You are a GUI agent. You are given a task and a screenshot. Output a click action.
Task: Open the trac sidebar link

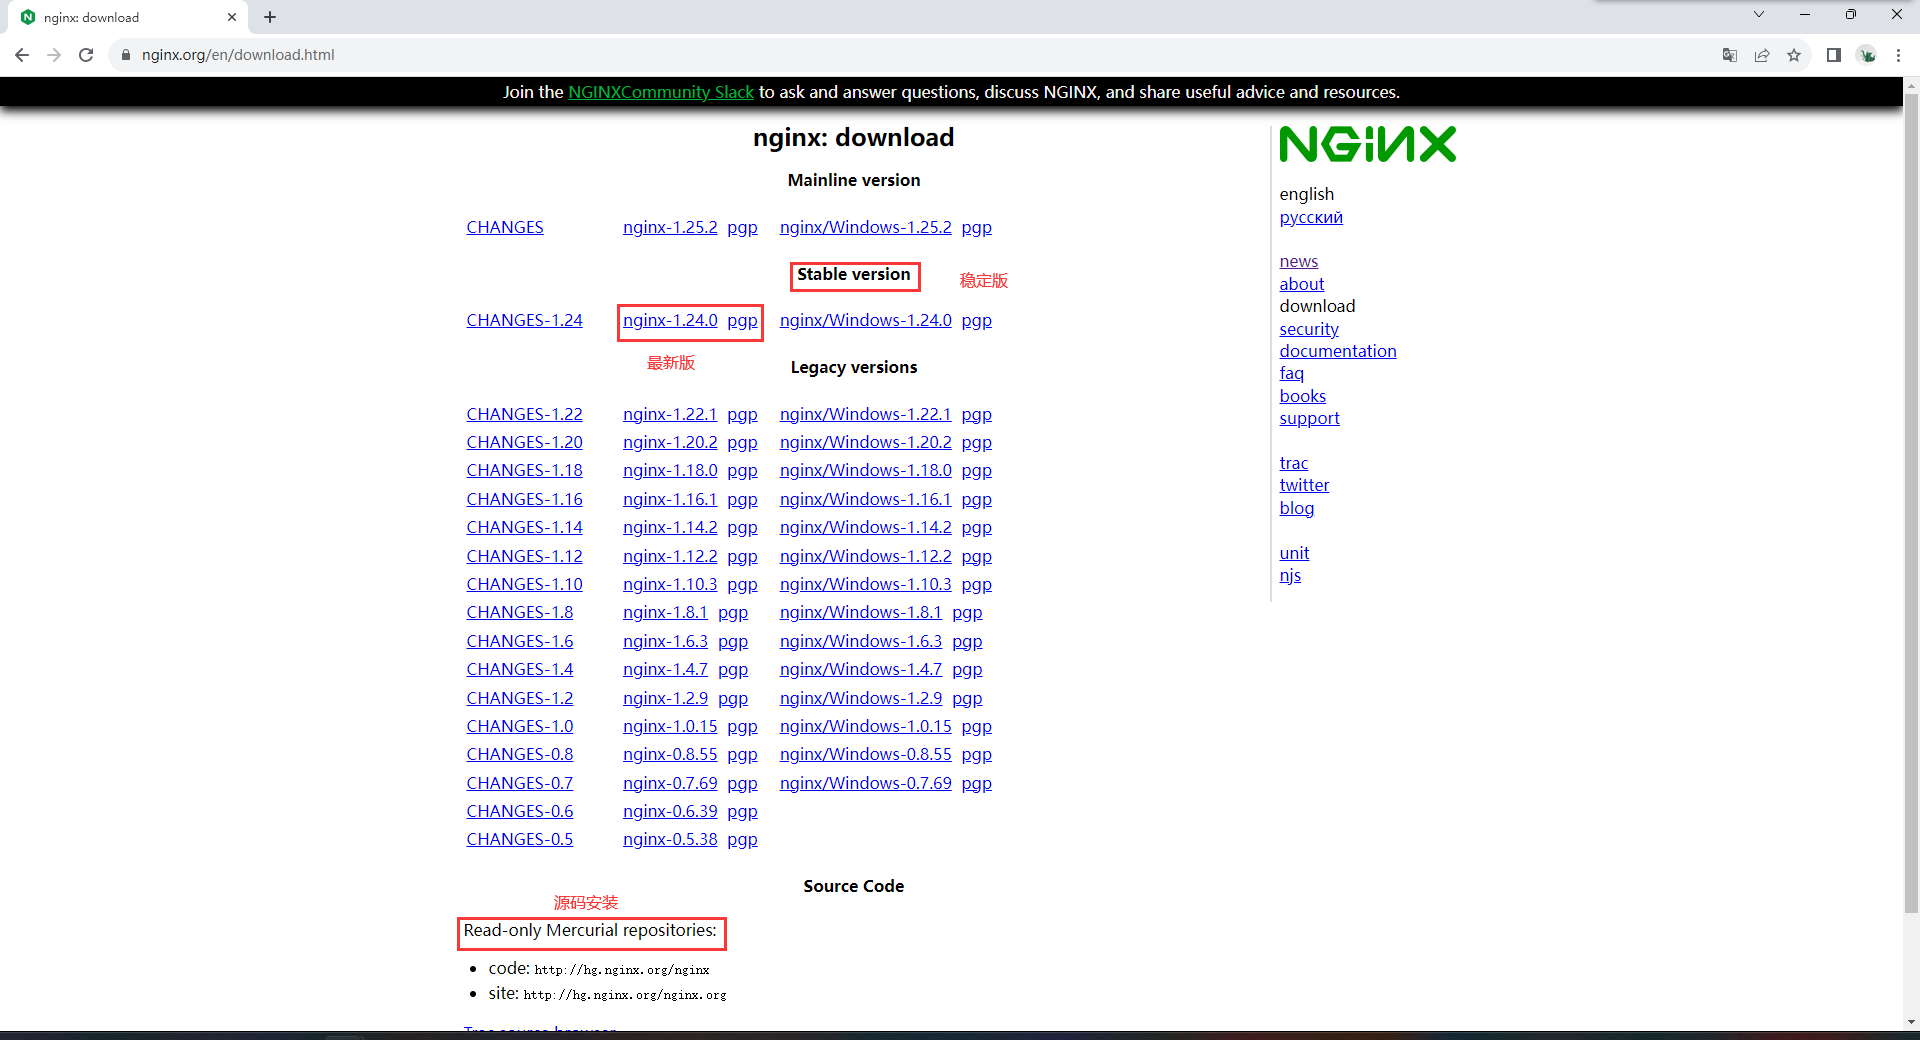pyautogui.click(x=1294, y=463)
